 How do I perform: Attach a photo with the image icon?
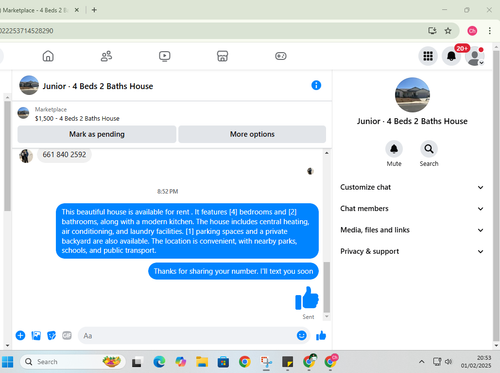pos(36,335)
